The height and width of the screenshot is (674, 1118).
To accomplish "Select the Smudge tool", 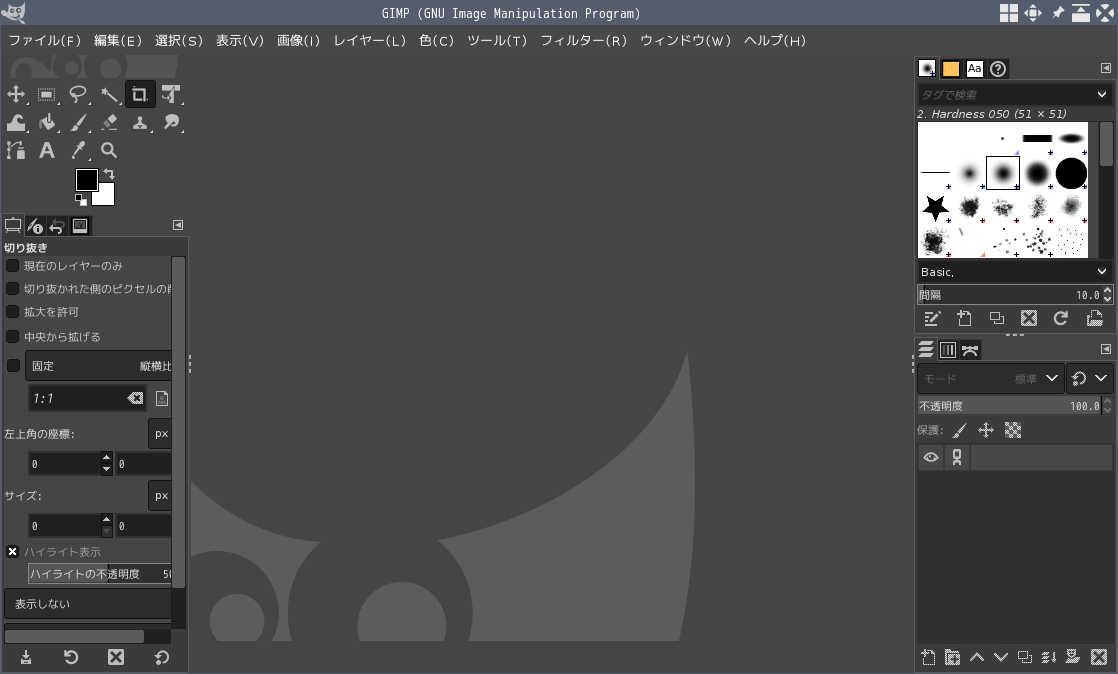I will (x=171, y=123).
